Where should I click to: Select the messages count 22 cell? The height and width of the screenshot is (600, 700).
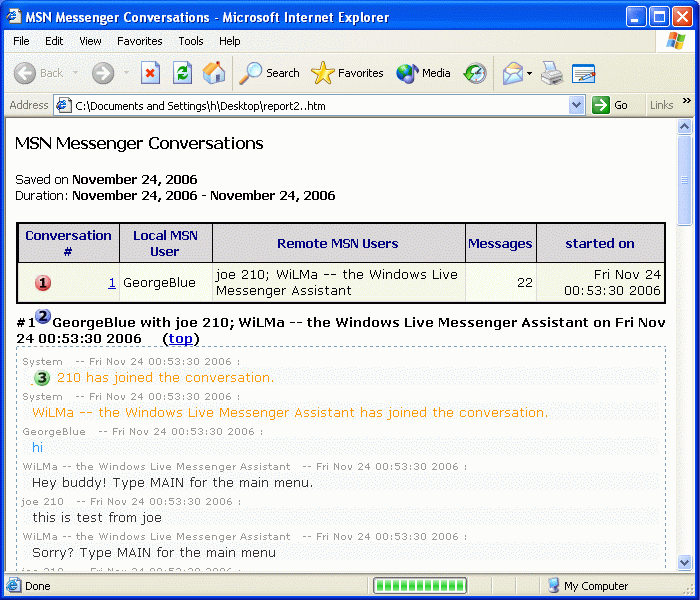click(500, 283)
